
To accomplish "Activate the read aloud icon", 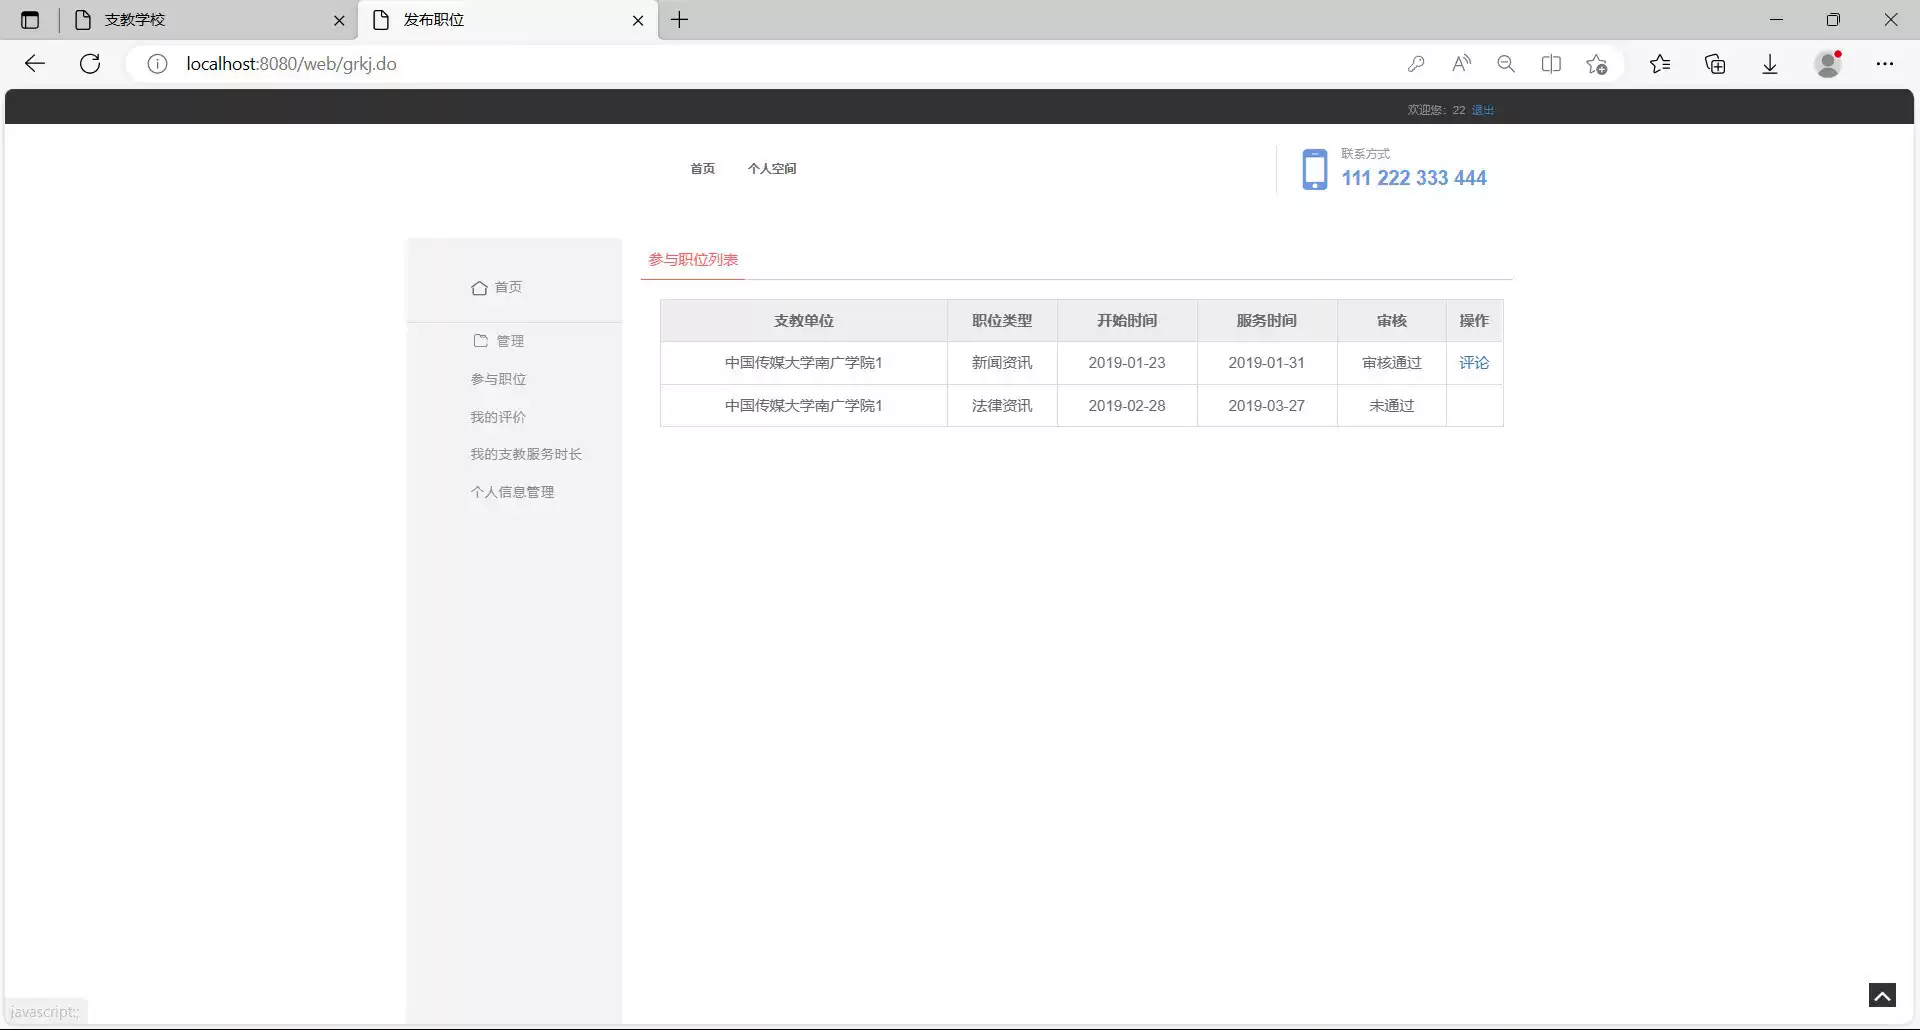I will click(1461, 64).
